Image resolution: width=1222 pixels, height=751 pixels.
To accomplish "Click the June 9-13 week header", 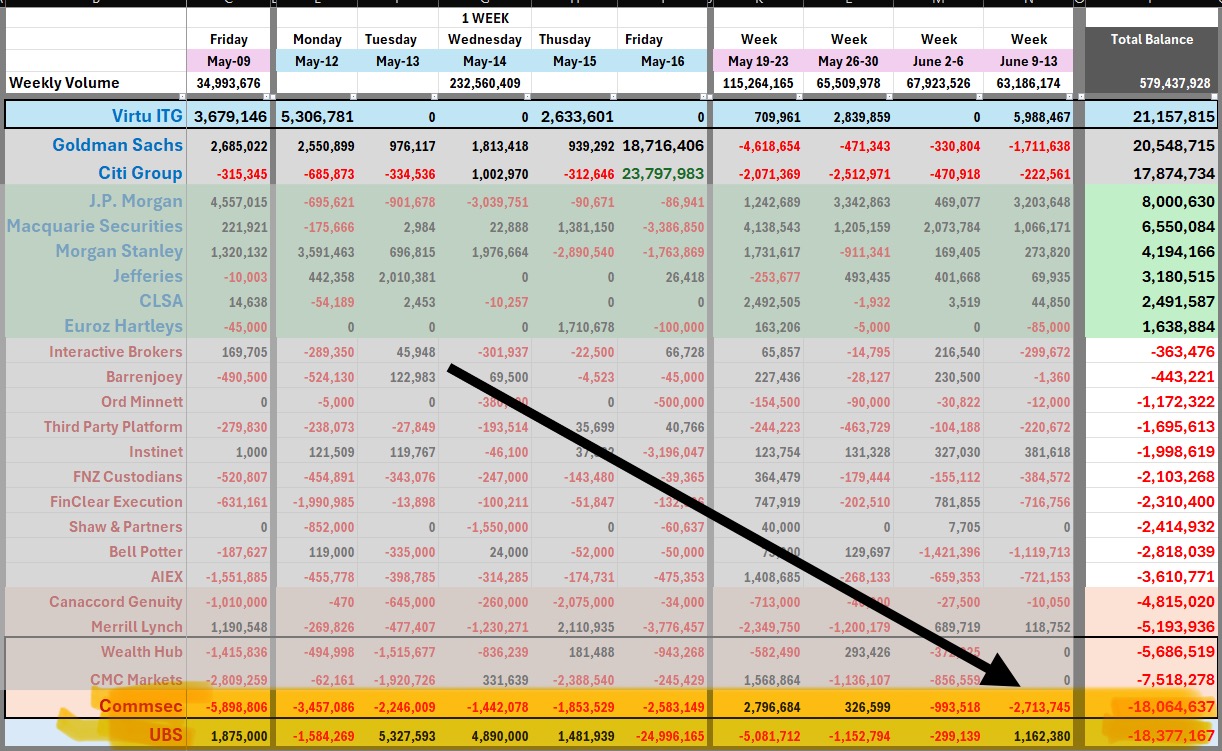I will [x=1029, y=61].
